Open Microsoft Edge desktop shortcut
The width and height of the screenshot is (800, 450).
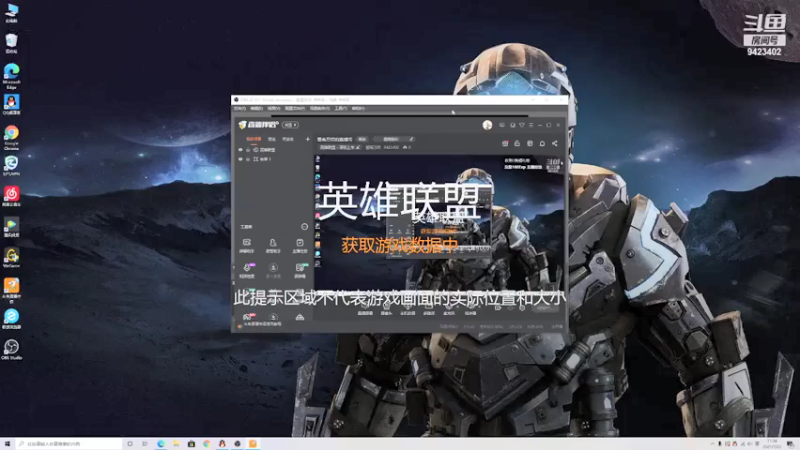click(11, 76)
